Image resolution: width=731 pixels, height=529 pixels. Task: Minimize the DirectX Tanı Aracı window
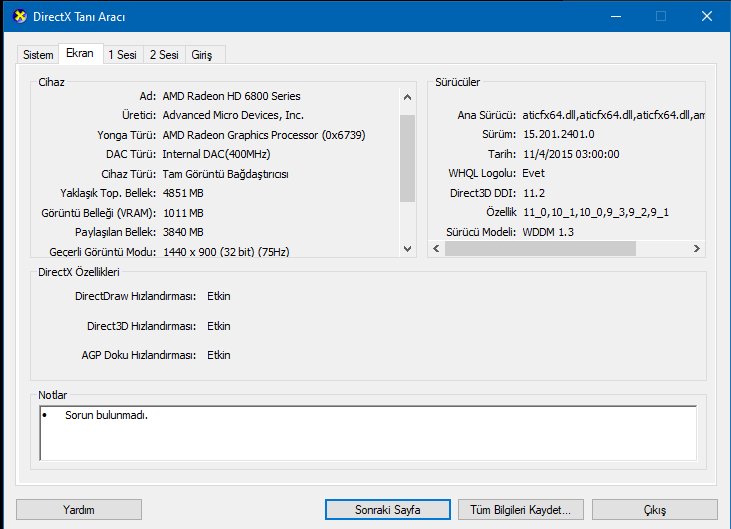[616, 16]
